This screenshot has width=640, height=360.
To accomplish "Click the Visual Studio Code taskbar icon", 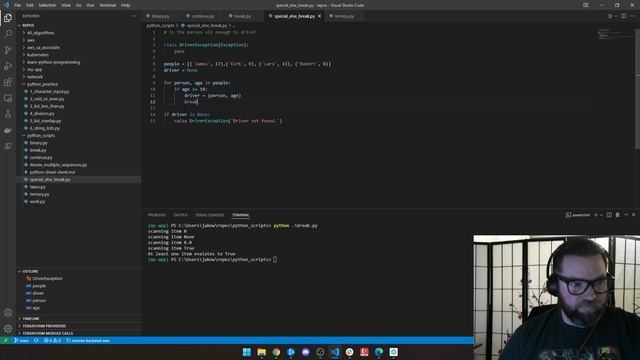I will [x=335, y=352].
